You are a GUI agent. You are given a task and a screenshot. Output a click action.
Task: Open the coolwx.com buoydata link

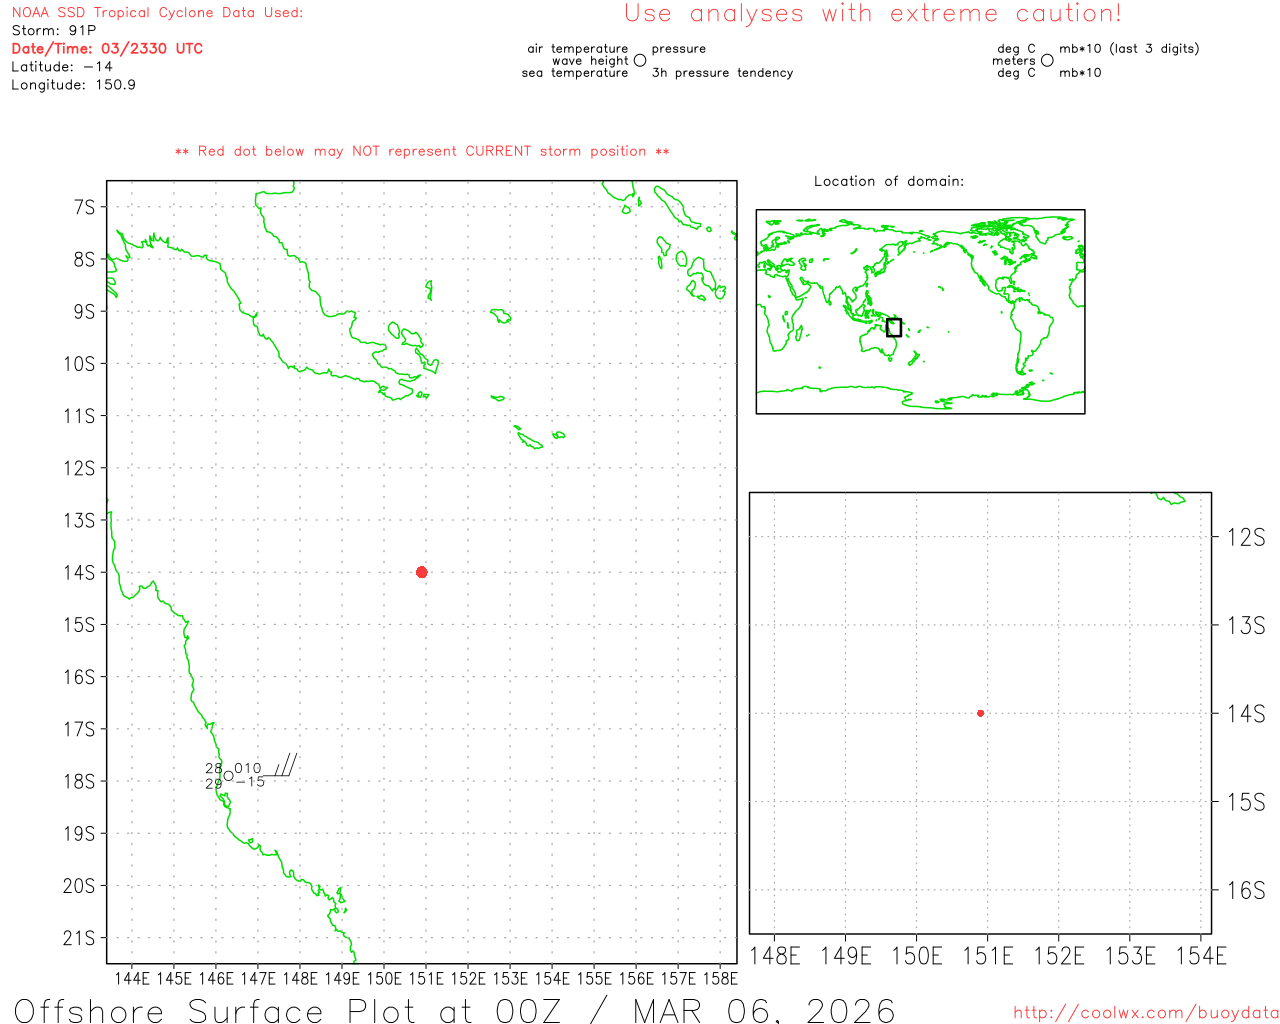coord(1145,1013)
